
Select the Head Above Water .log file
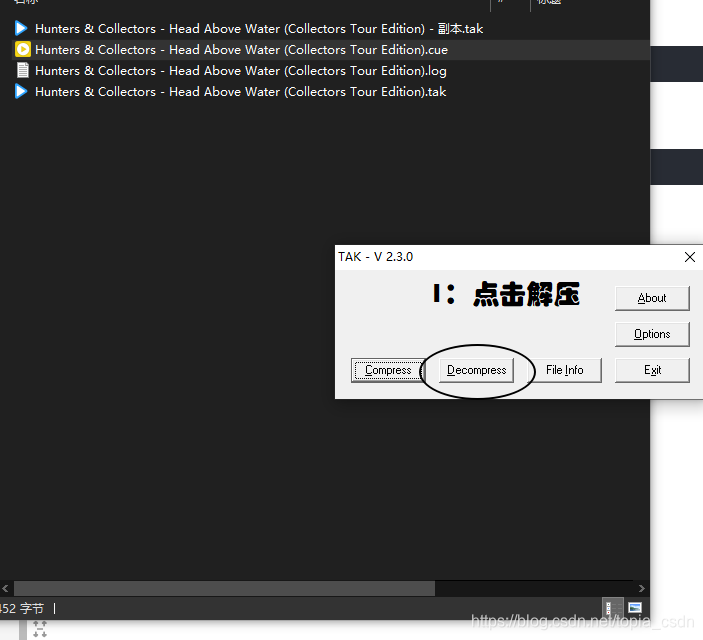pyautogui.click(x=241, y=71)
